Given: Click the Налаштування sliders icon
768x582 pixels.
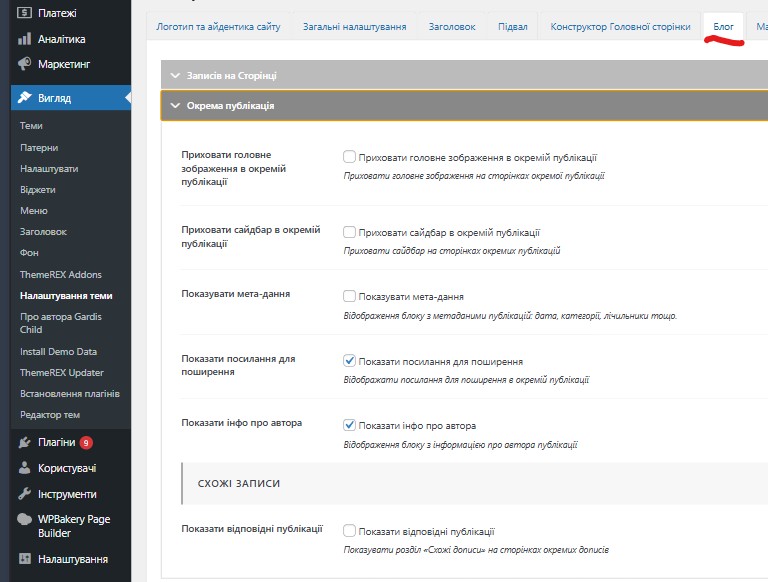Looking at the screenshot, I should tap(24, 558).
